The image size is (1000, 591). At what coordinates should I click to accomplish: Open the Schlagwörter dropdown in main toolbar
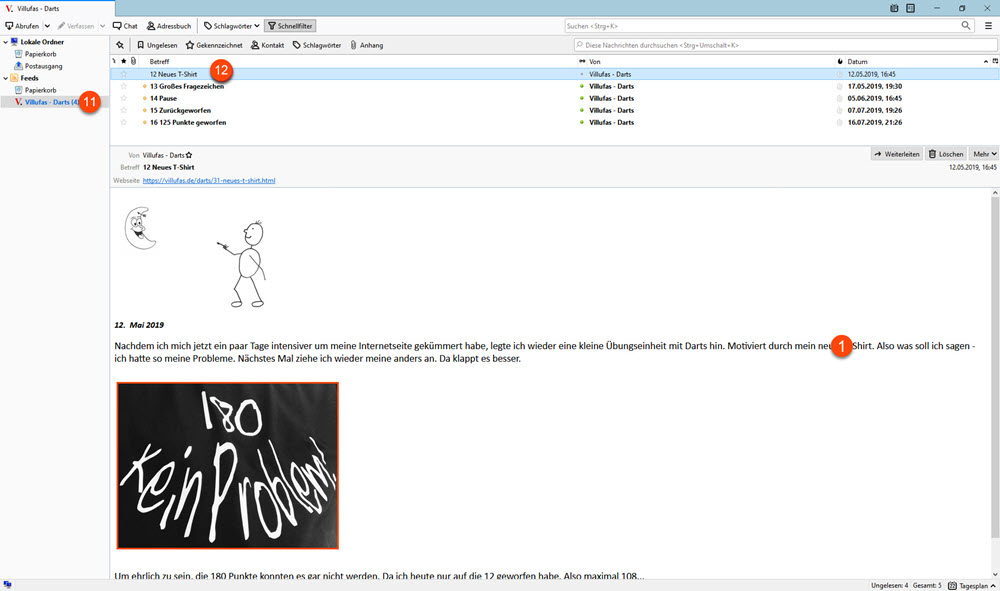[x=231, y=25]
